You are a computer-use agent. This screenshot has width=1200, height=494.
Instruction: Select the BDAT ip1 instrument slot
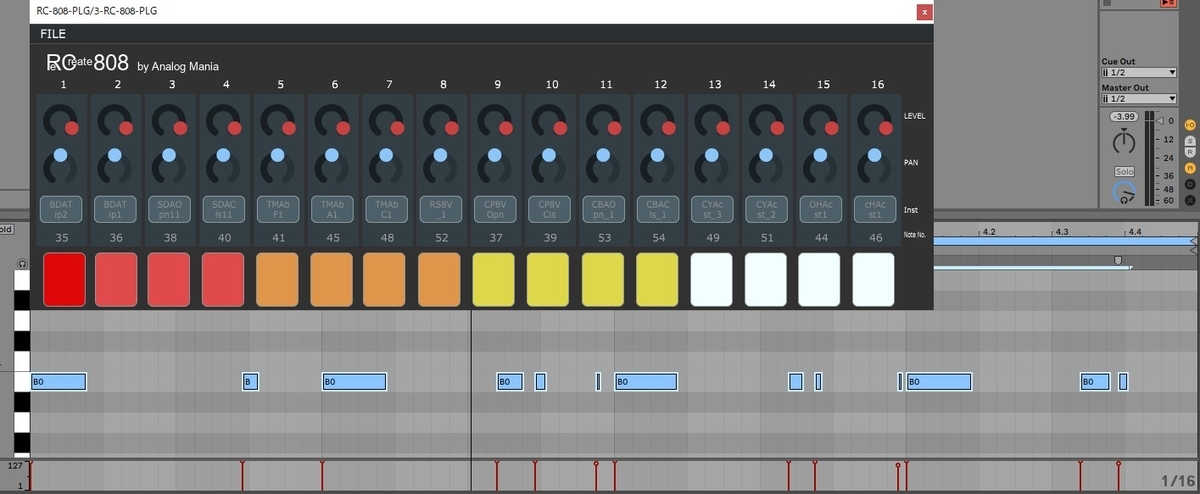(117, 207)
